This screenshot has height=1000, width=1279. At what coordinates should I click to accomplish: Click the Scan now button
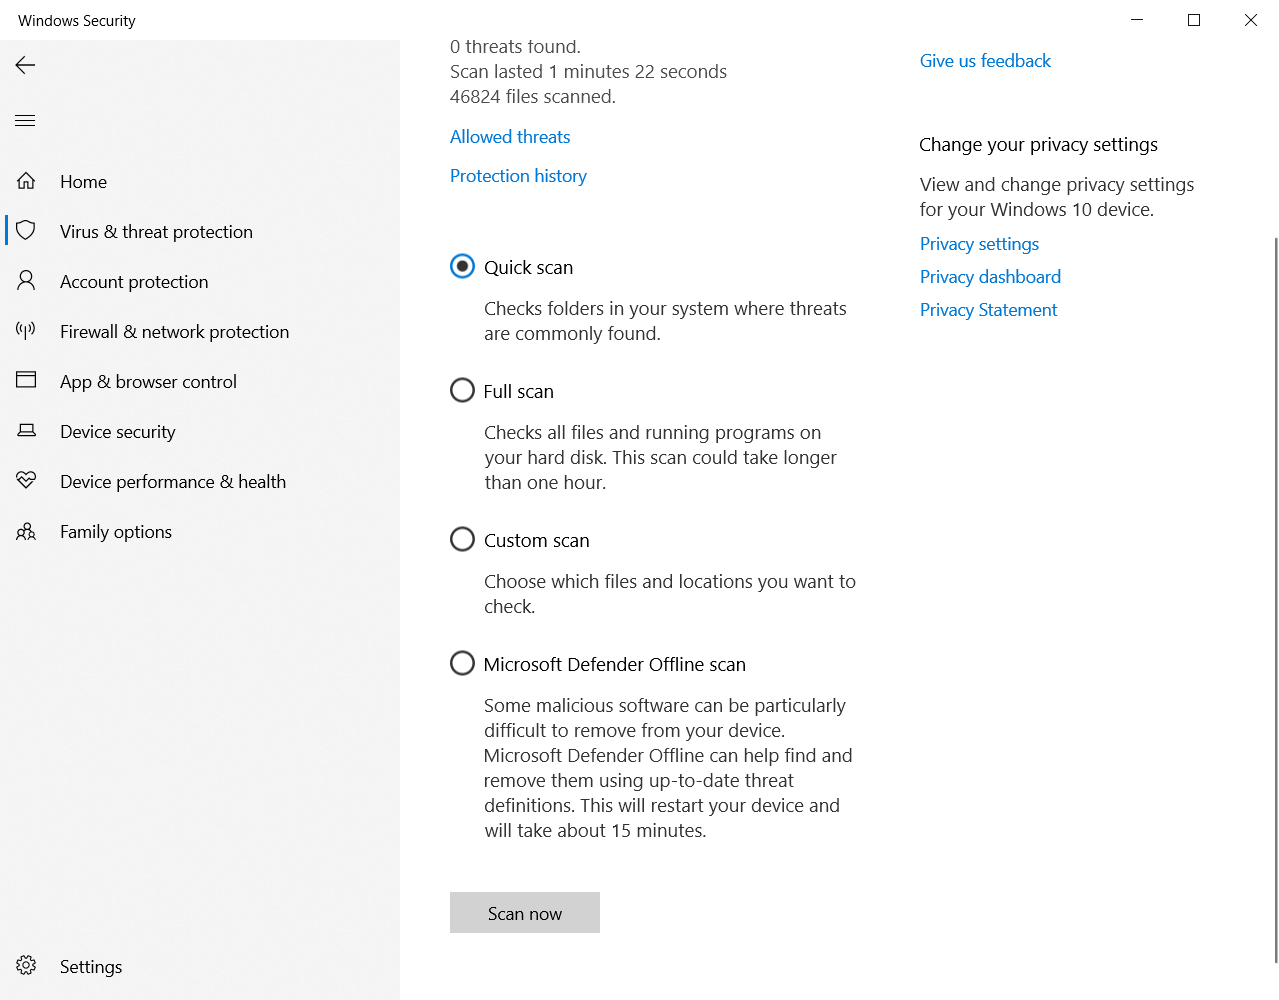coord(525,913)
